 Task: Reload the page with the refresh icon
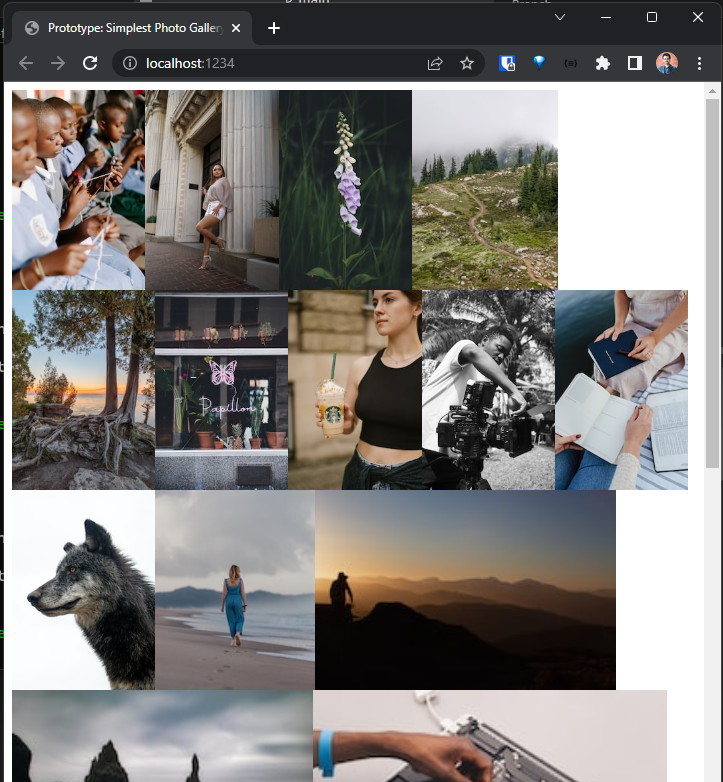pyautogui.click(x=90, y=63)
